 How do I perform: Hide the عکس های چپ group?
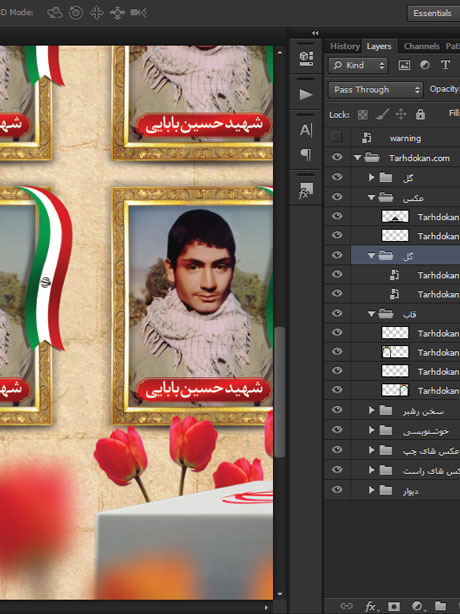(x=337, y=450)
